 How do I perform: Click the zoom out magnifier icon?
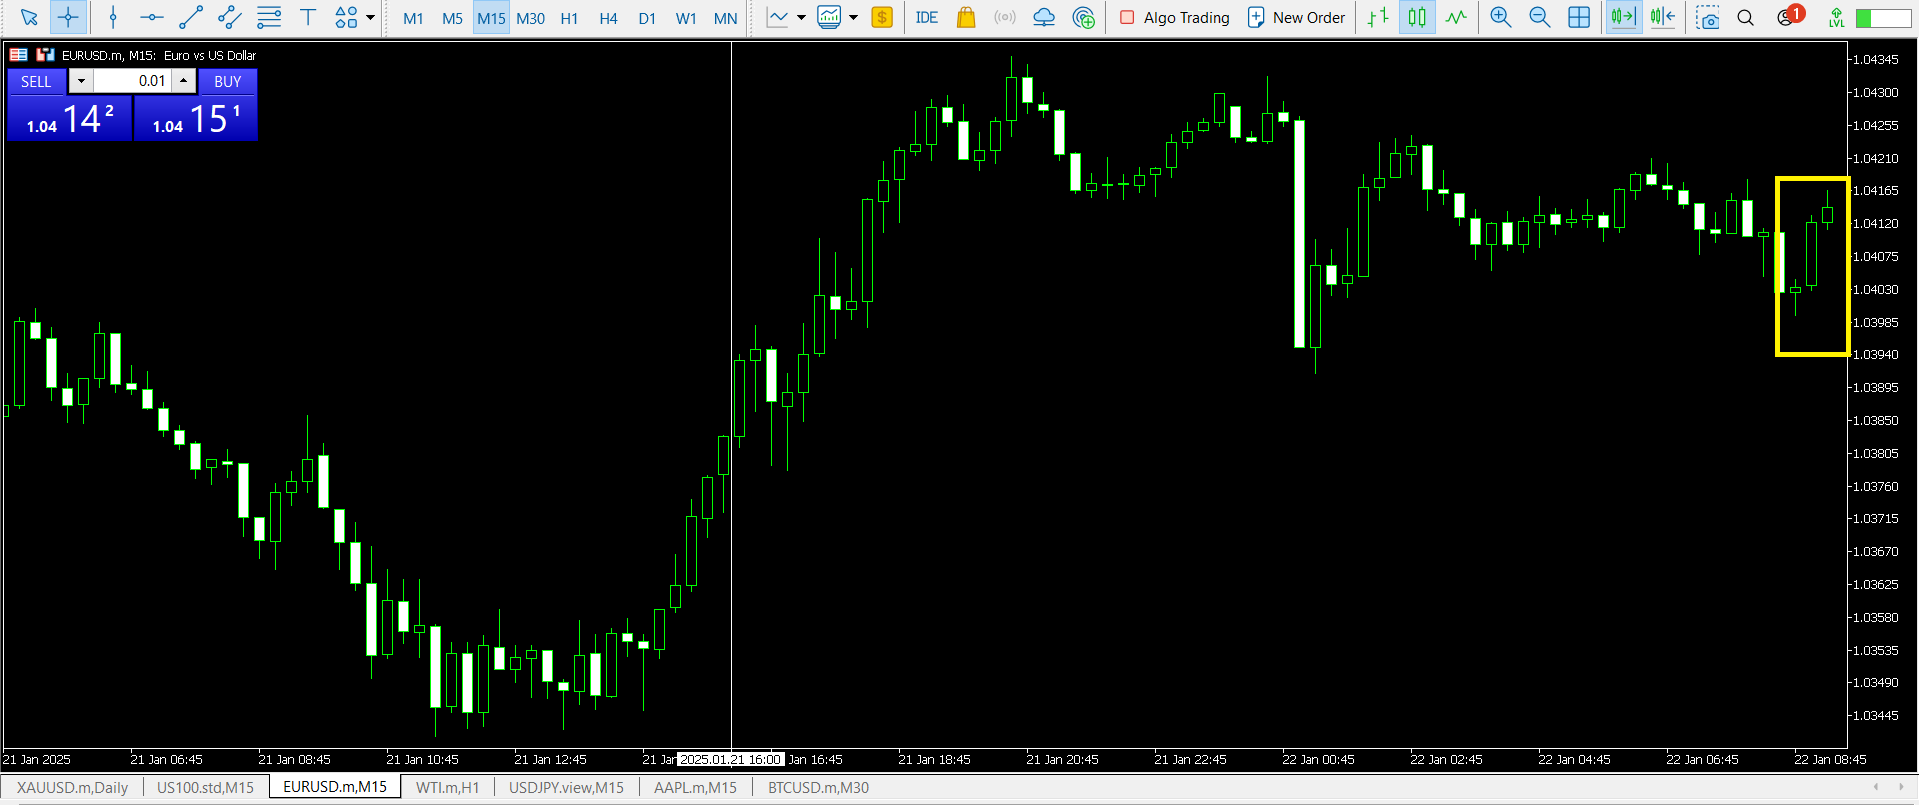pos(1539,17)
